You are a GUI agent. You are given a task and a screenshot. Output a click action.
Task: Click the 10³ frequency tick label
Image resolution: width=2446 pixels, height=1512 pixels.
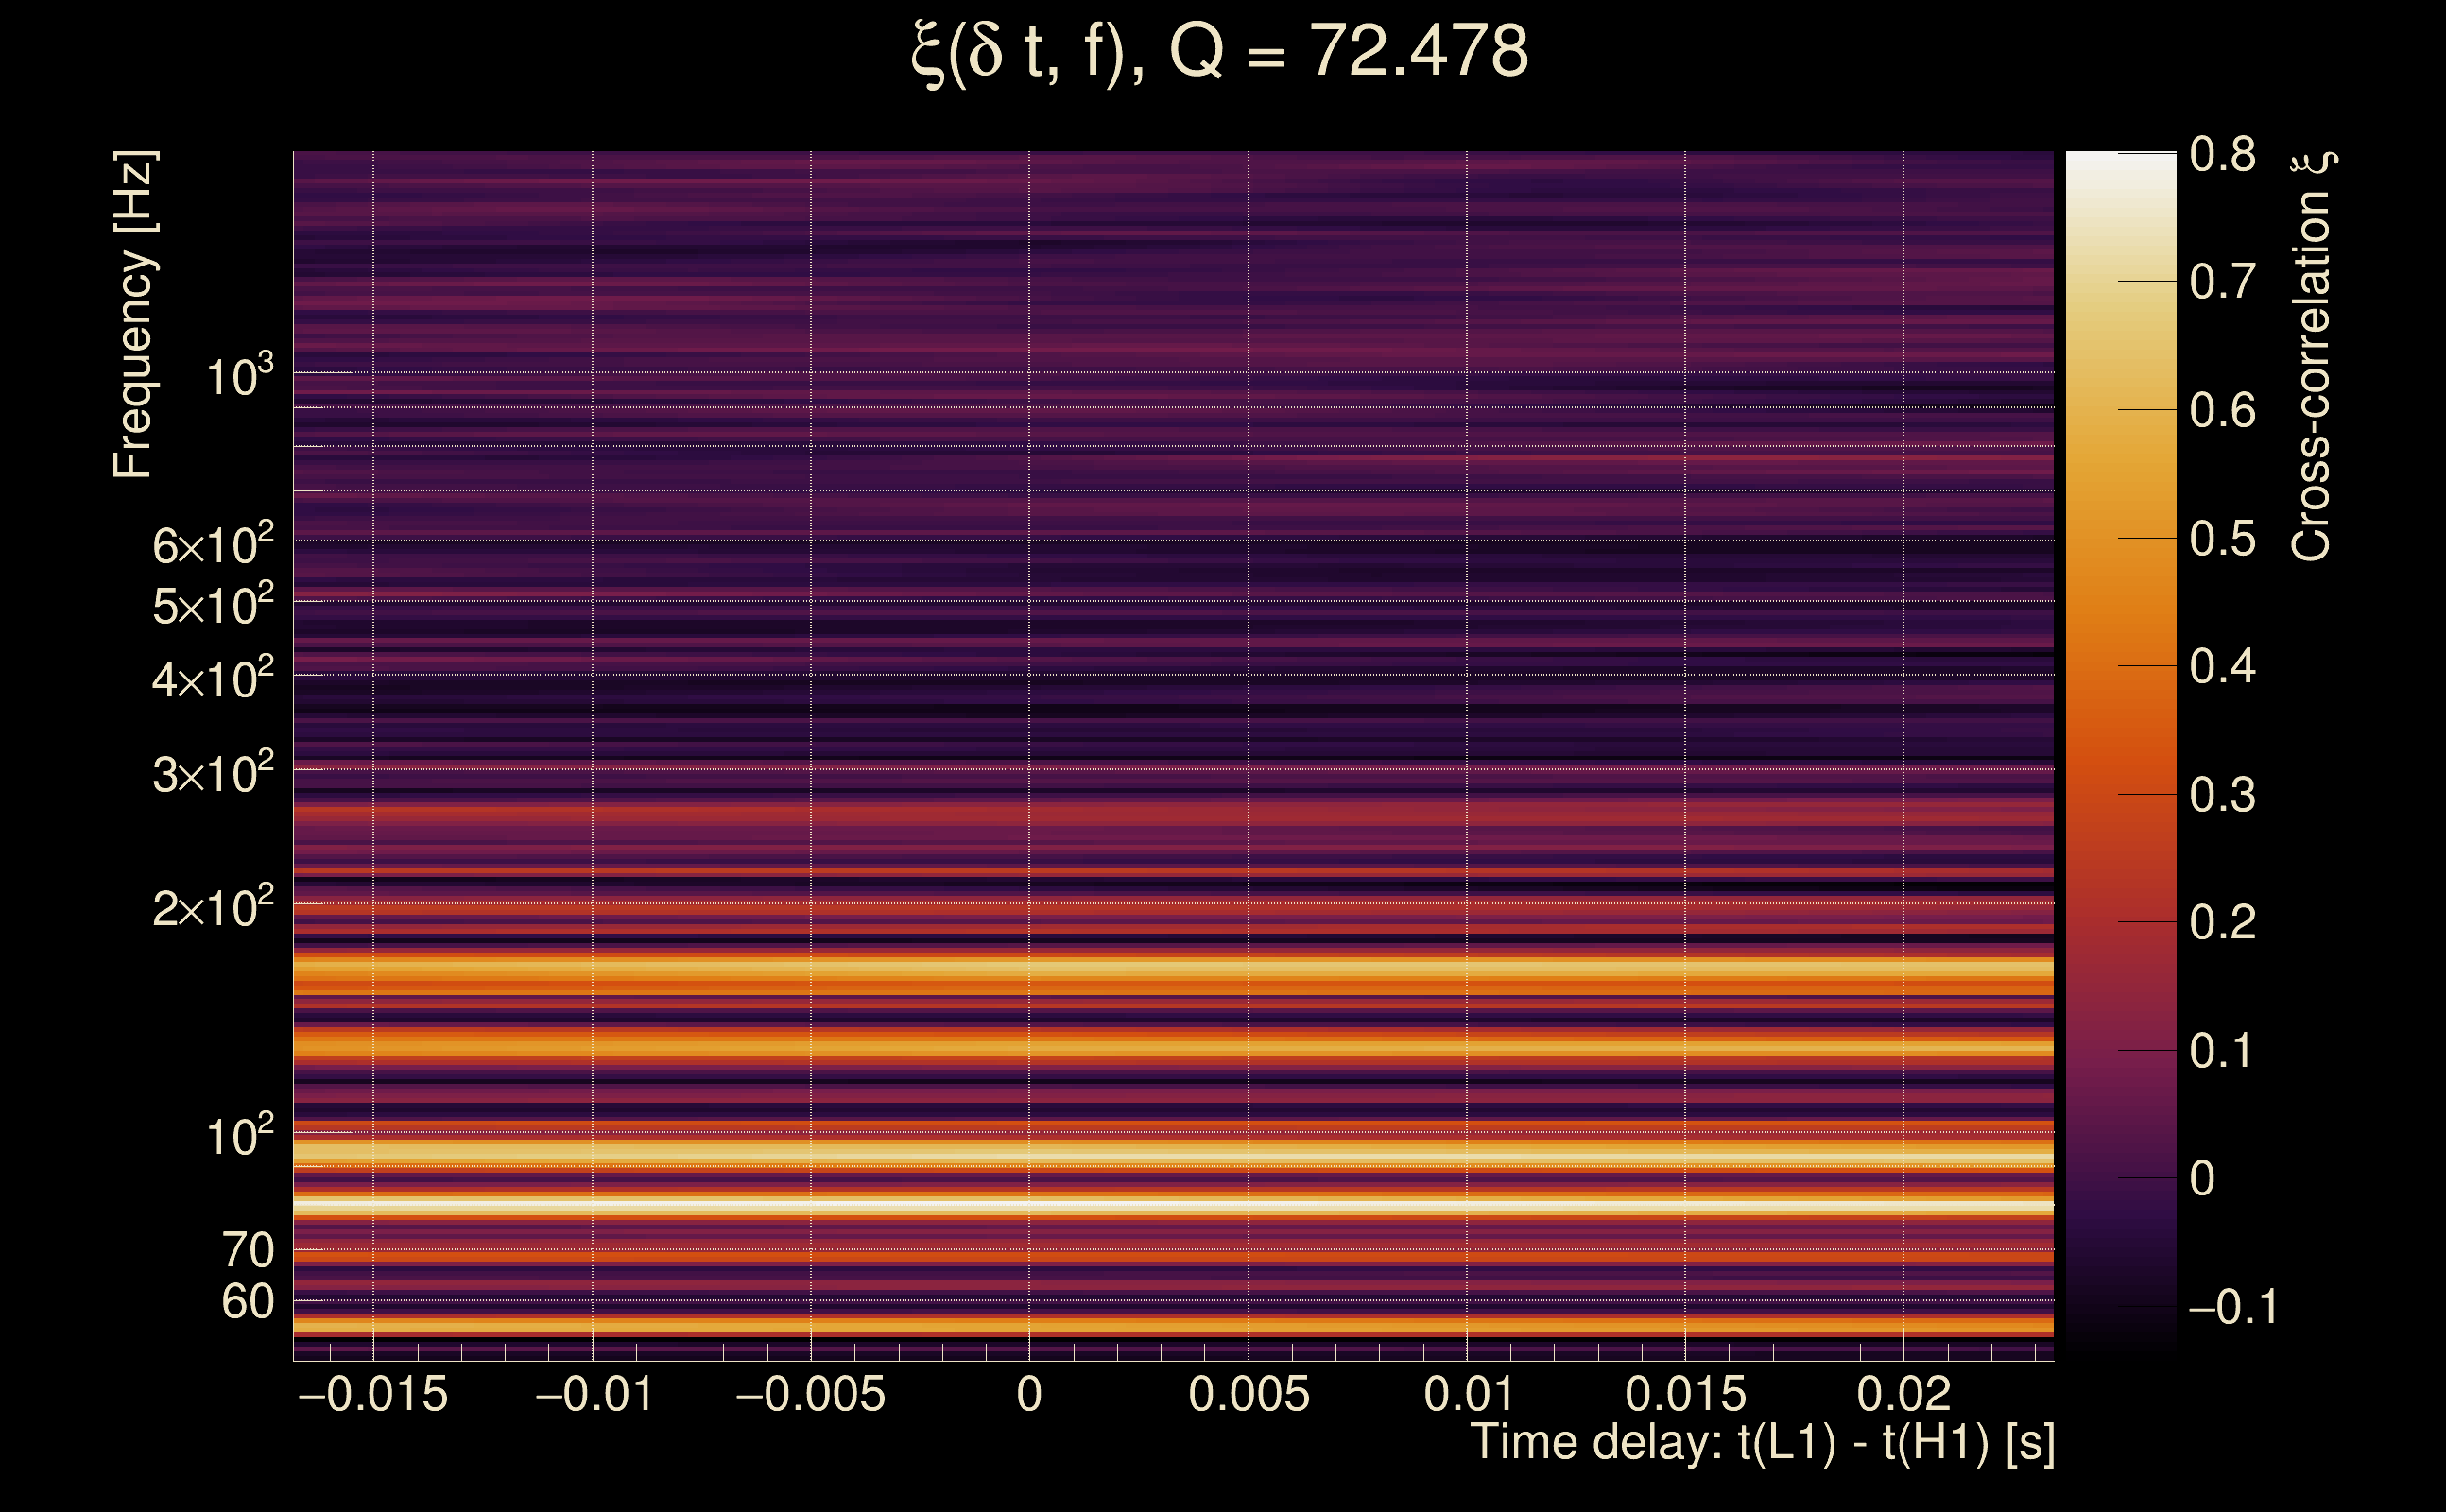[239, 377]
